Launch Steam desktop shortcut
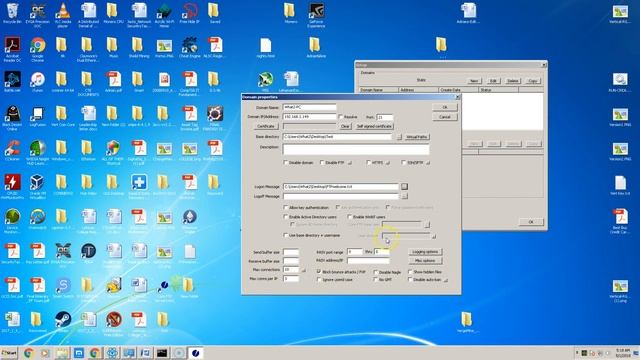The height and width of the screenshot is (360, 640). point(62,322)
